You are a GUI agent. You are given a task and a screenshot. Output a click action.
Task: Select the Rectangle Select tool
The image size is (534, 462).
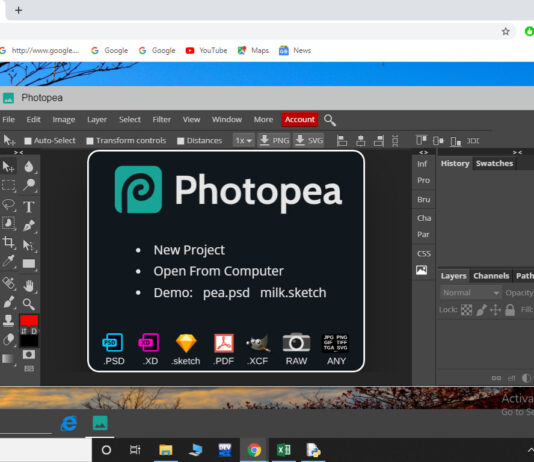coord(8,186)
